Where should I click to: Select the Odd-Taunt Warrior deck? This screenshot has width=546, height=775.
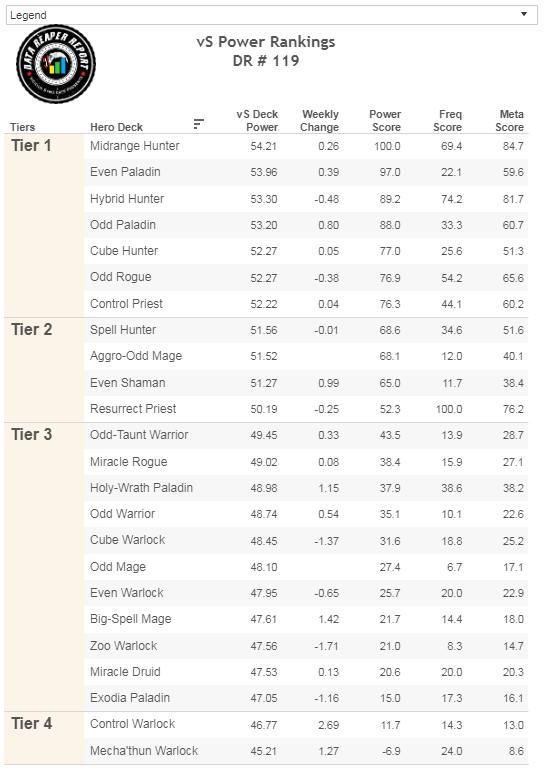(x=139, y=435)
